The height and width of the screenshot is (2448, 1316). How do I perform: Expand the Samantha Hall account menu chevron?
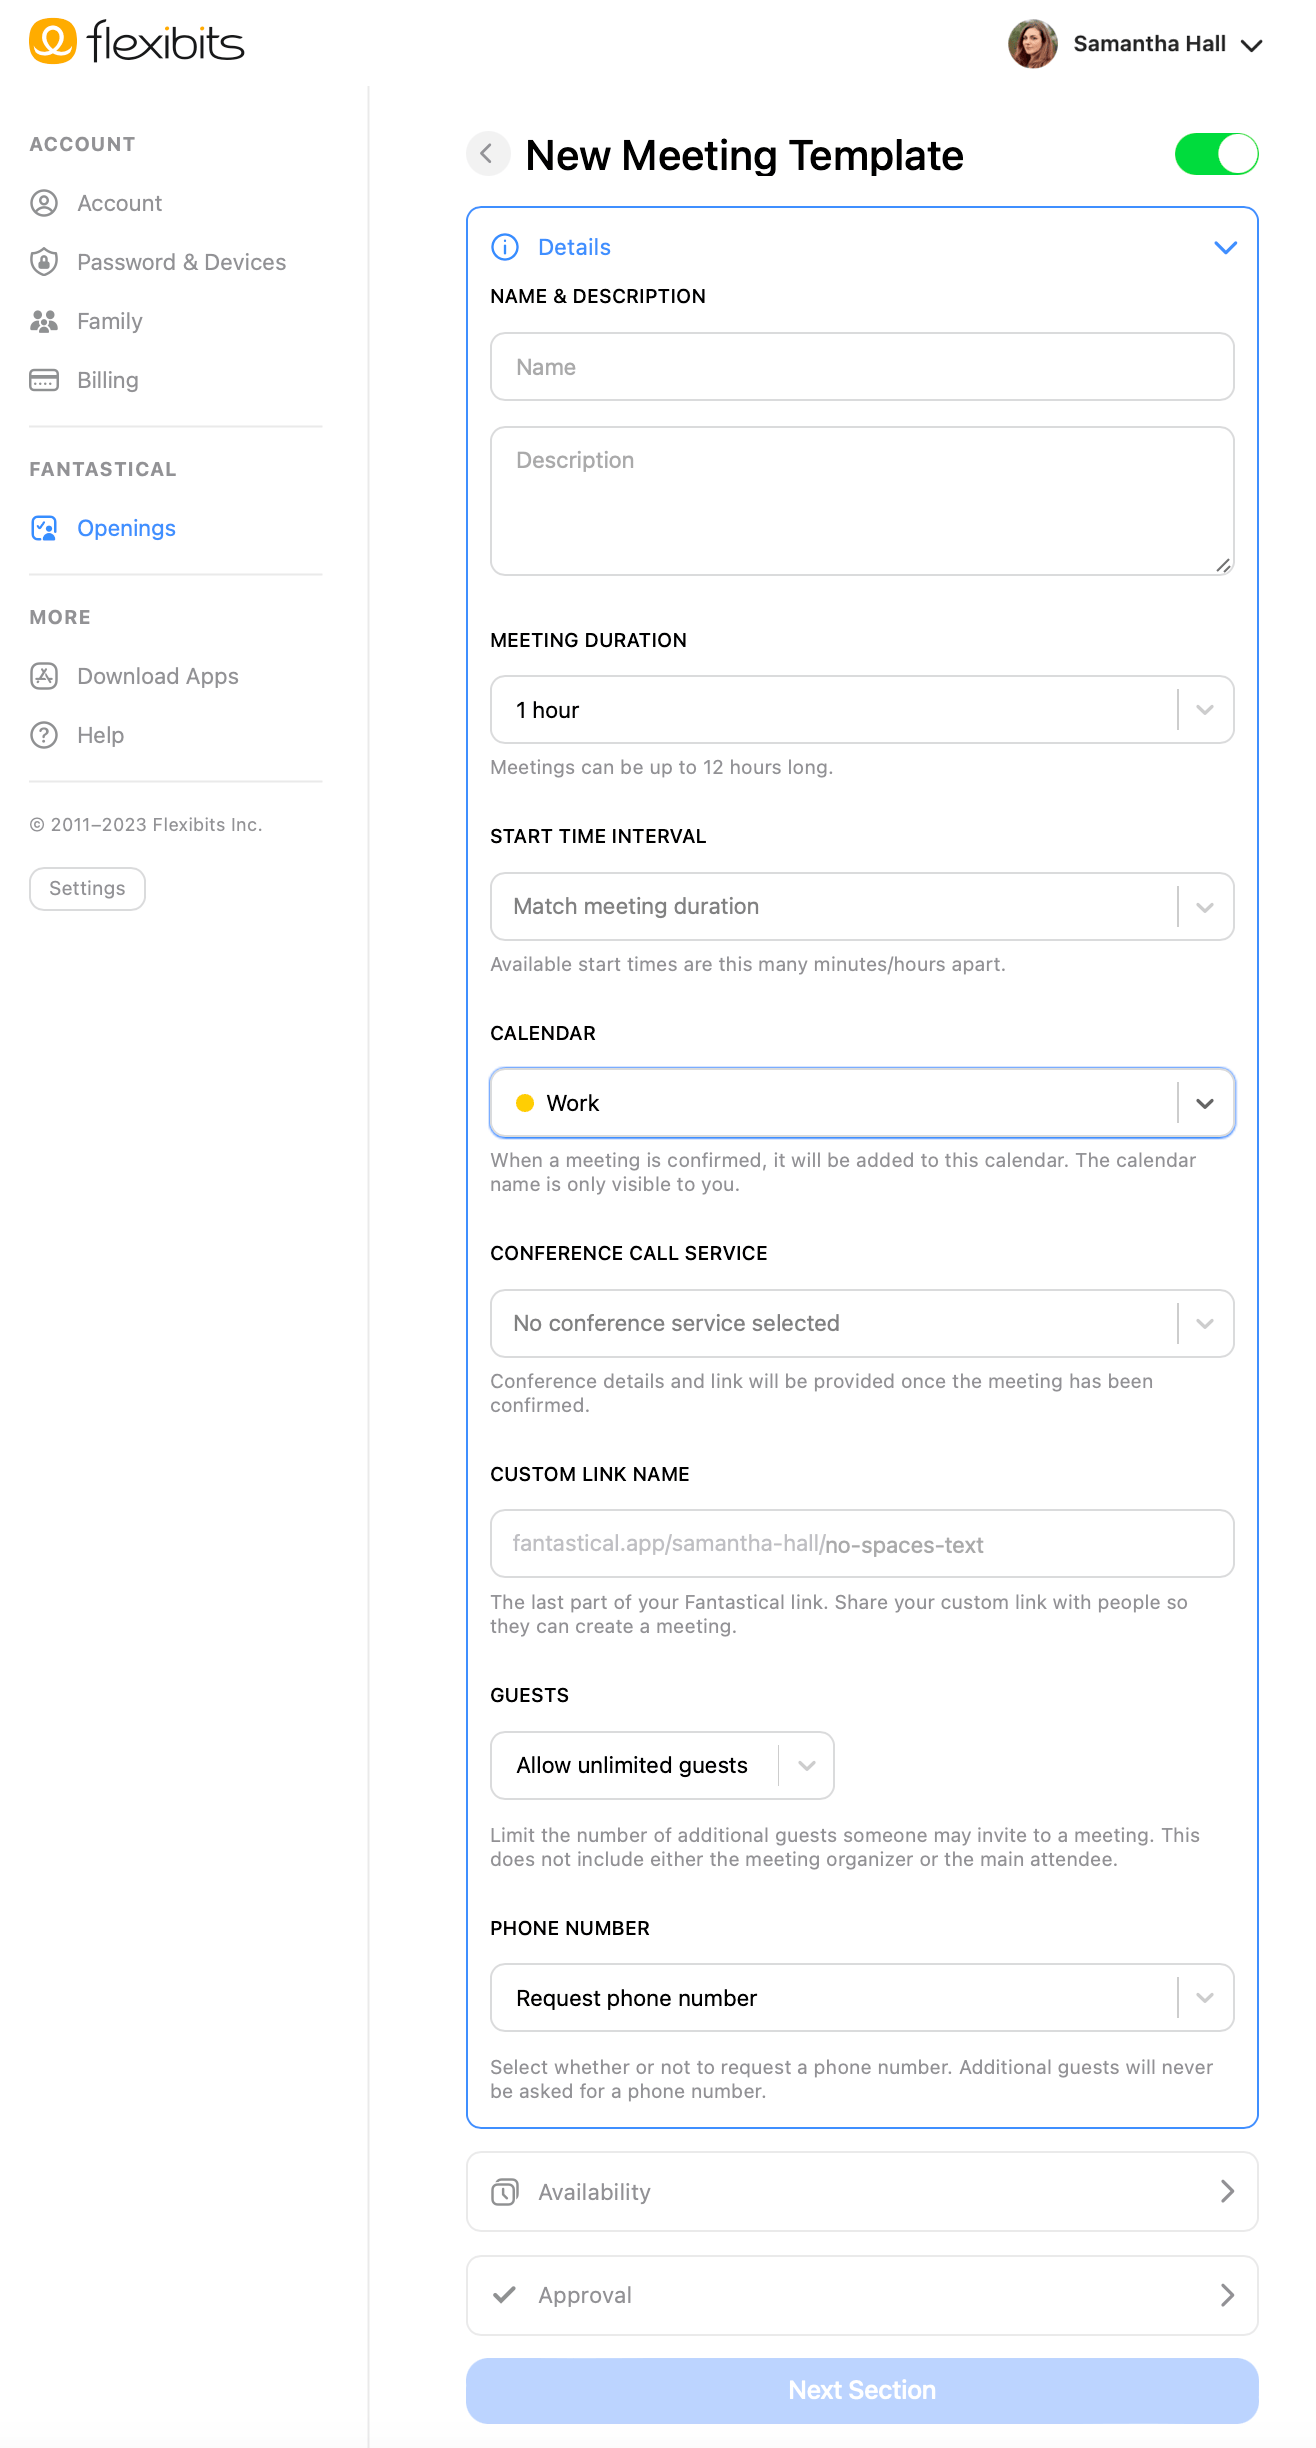[x=1251, y=45]
